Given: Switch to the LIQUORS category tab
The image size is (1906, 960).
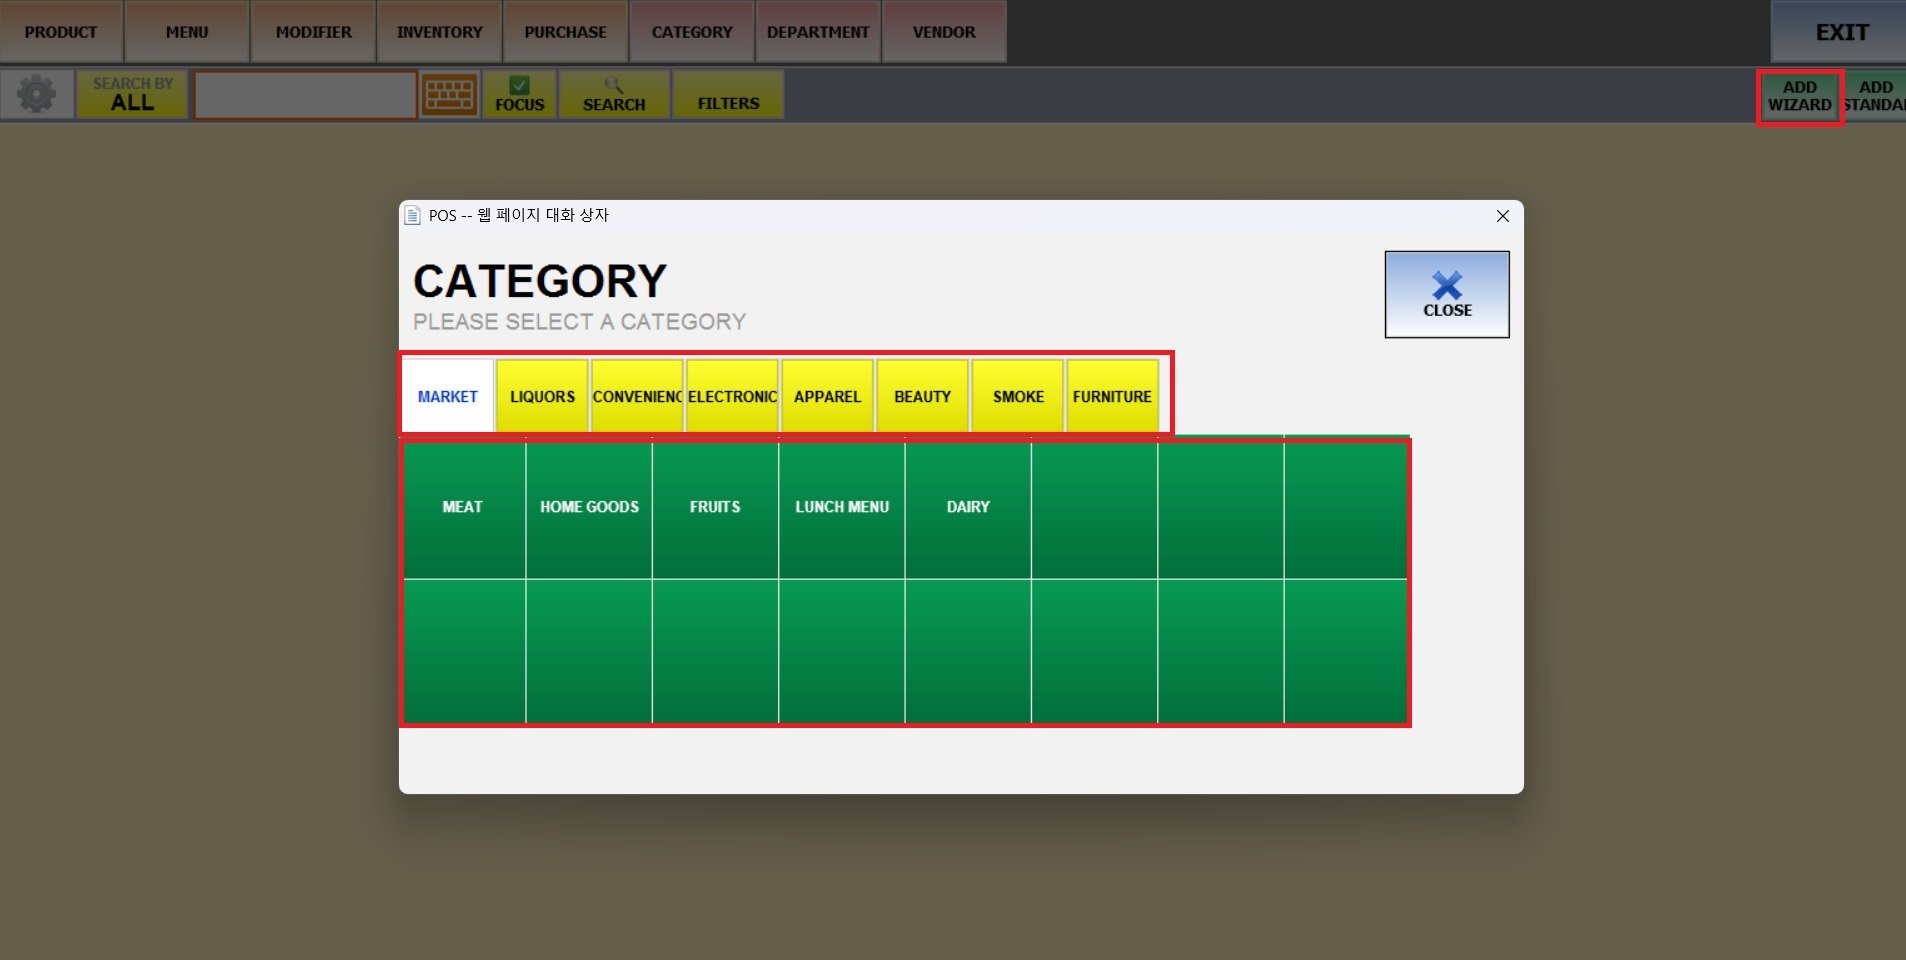Looking at the screenshot, I should pos(542,397).
